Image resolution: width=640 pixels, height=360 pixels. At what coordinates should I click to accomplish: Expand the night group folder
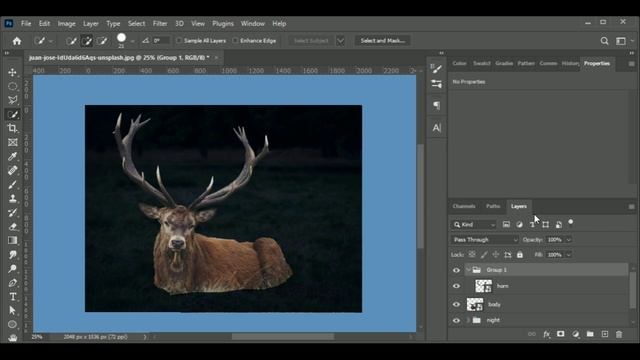pyautogui.click(x=468, y=320)
